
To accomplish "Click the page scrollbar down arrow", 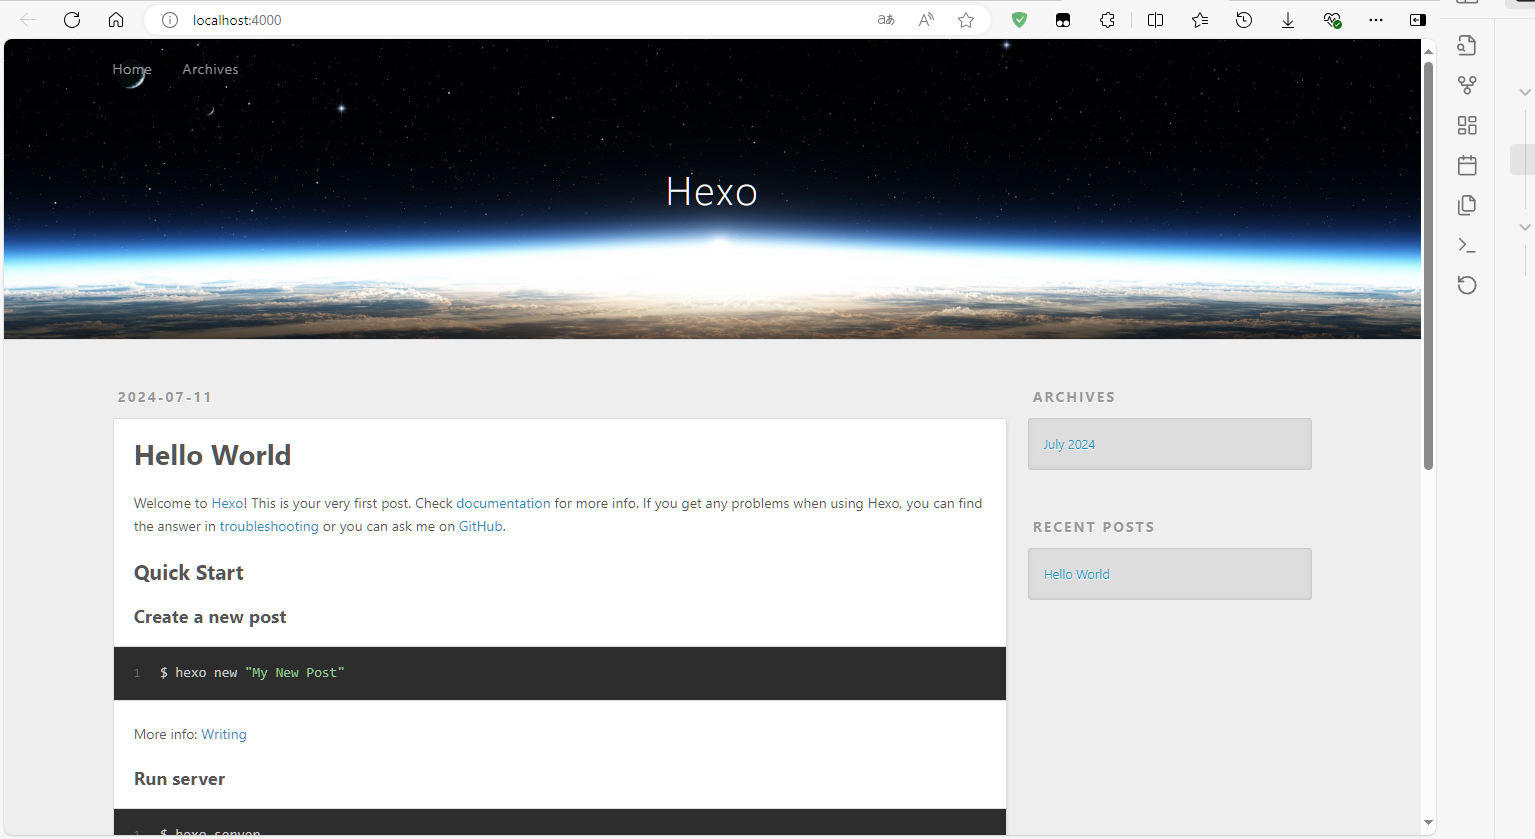I will (1428, 823).
